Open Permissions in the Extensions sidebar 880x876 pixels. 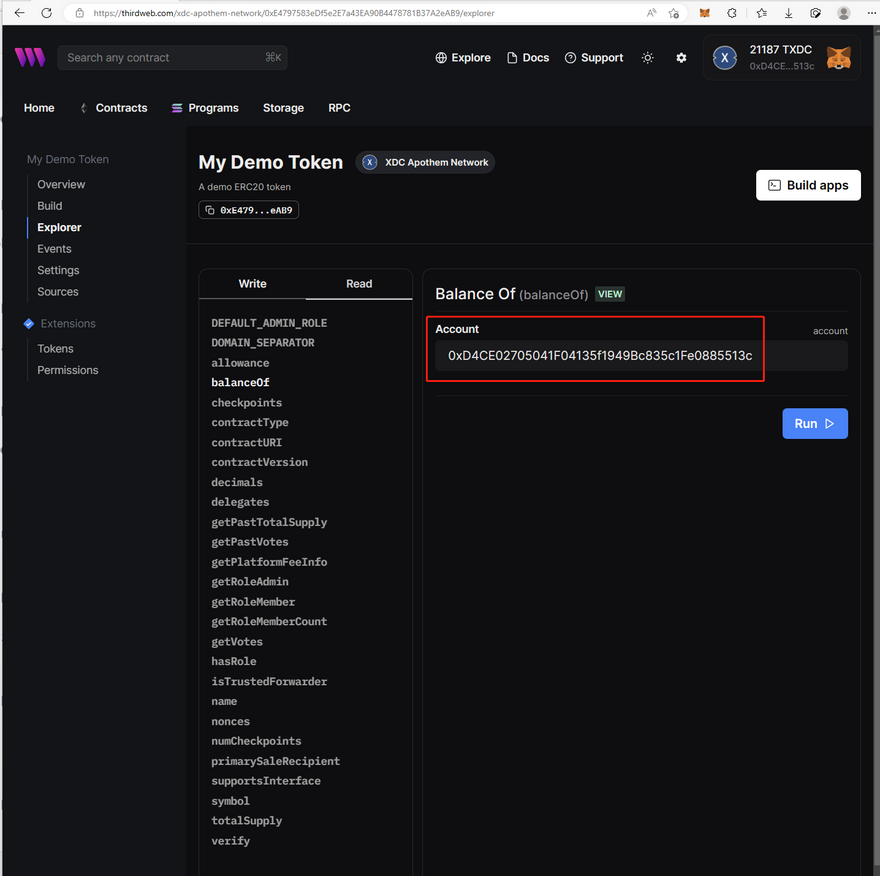68,370
